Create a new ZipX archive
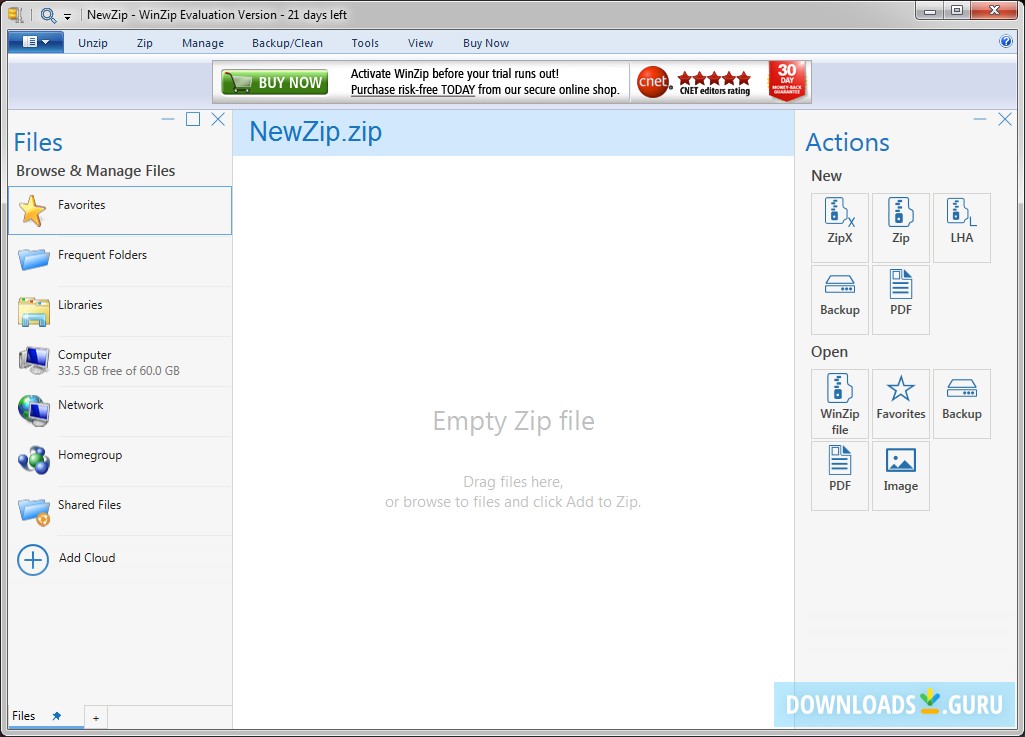Screen dimensions: 1025x737 point(839,228)
